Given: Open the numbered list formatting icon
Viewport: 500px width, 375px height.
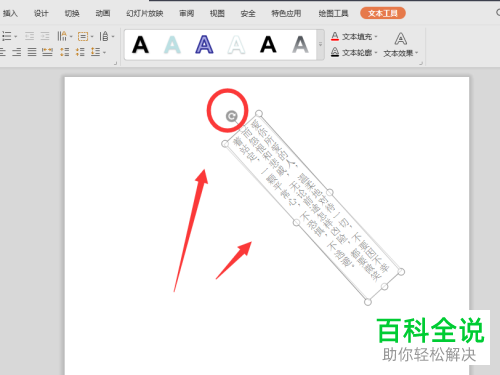Looking at the screenshot, I should point(6,36).
